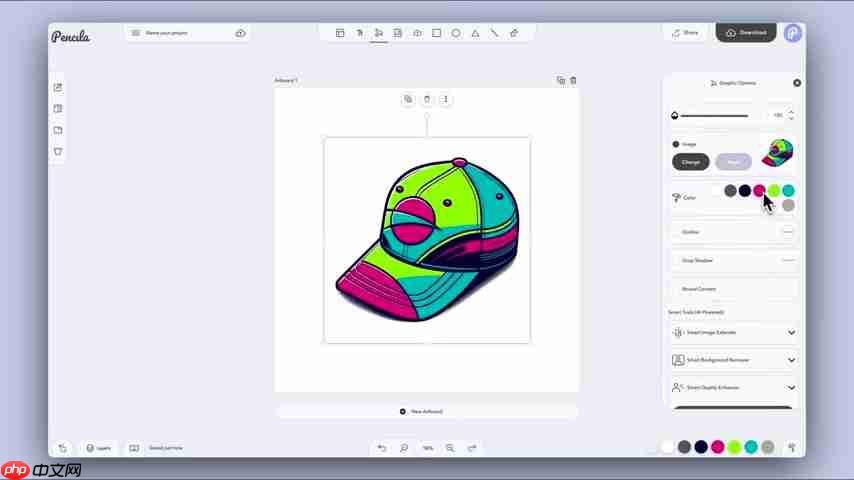Select the white swatch in bottom palette

click(x=668, y=447)
